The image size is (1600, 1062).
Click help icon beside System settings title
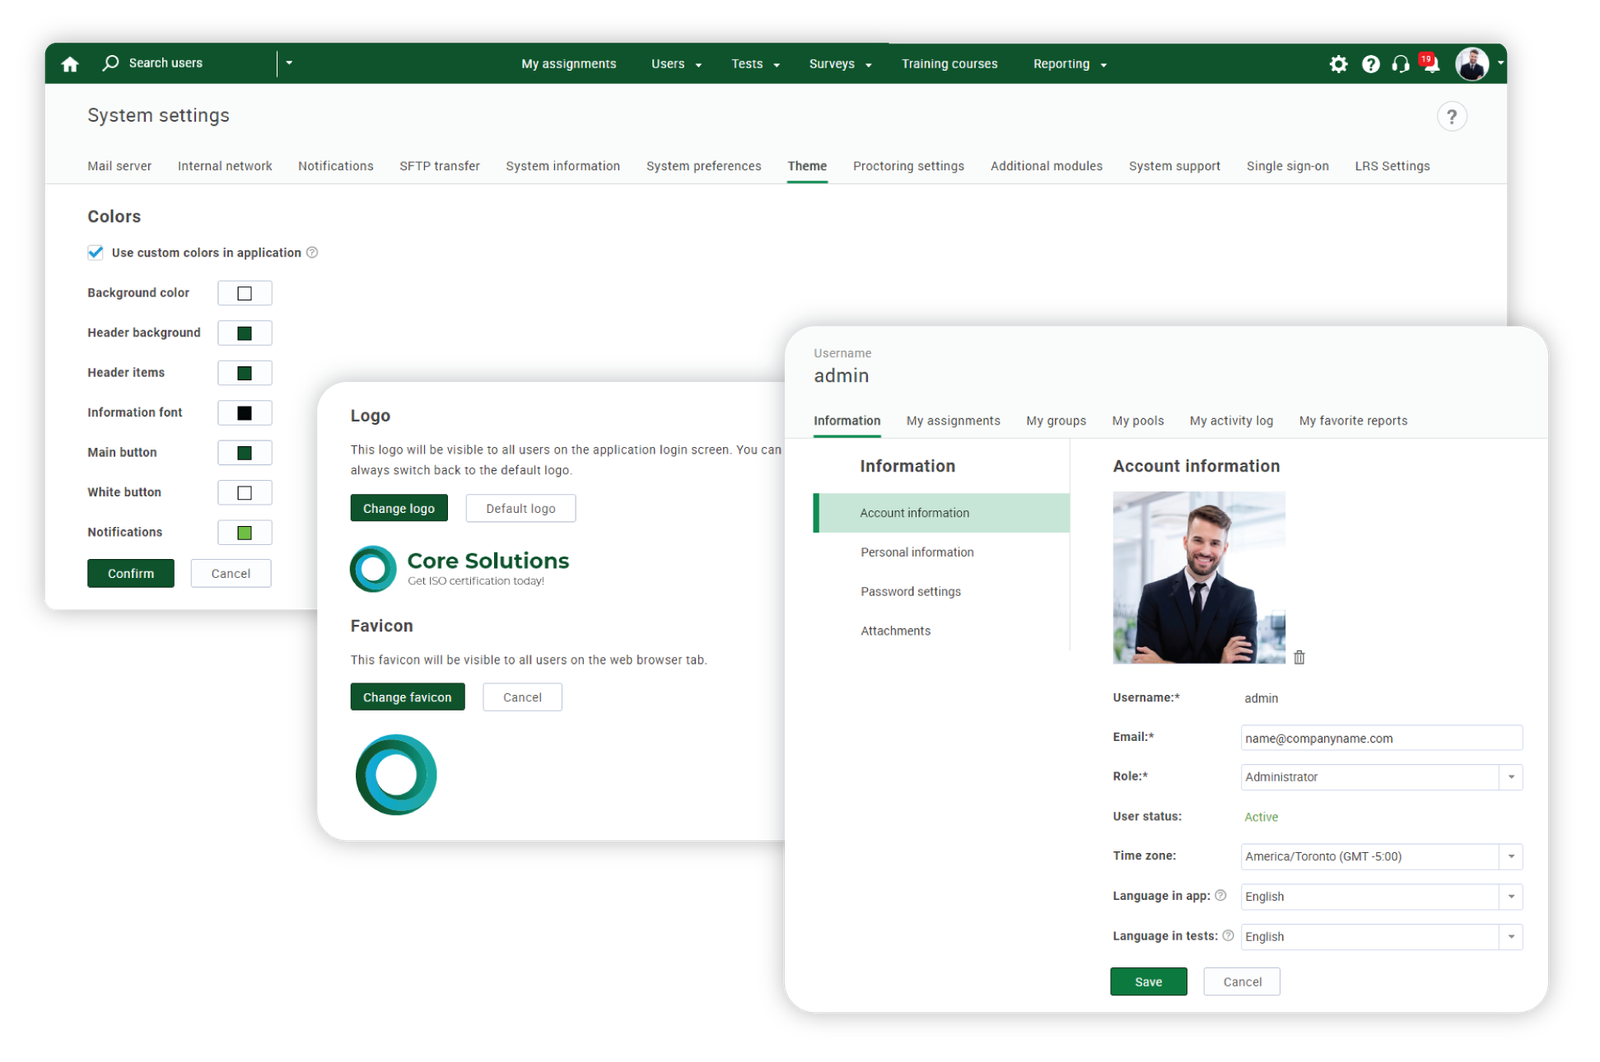tap(1452, 117)
